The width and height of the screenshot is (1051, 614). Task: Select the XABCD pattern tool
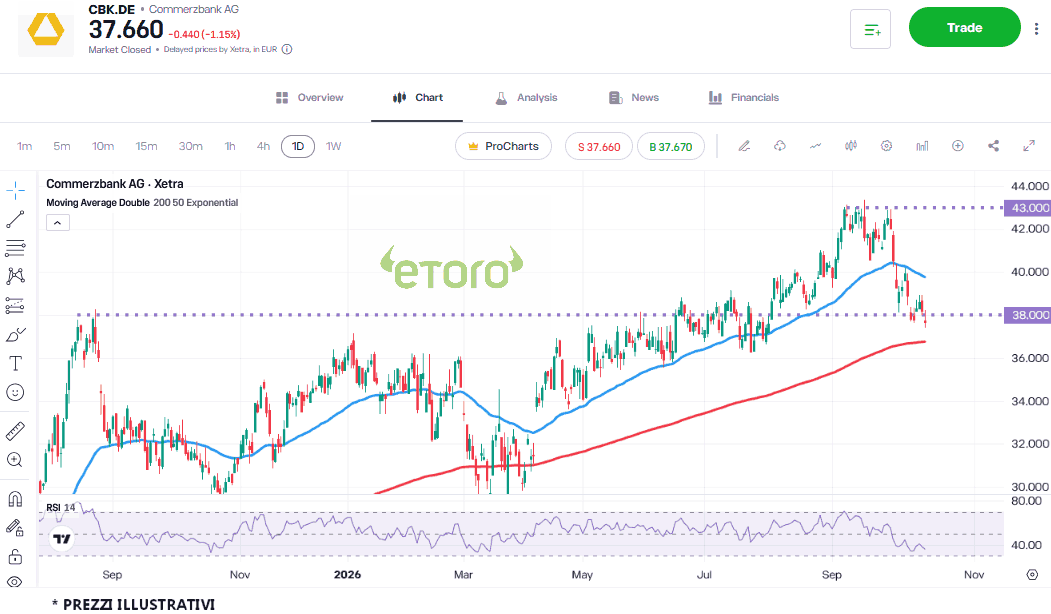pyautogui.click(x=15, y=276)
